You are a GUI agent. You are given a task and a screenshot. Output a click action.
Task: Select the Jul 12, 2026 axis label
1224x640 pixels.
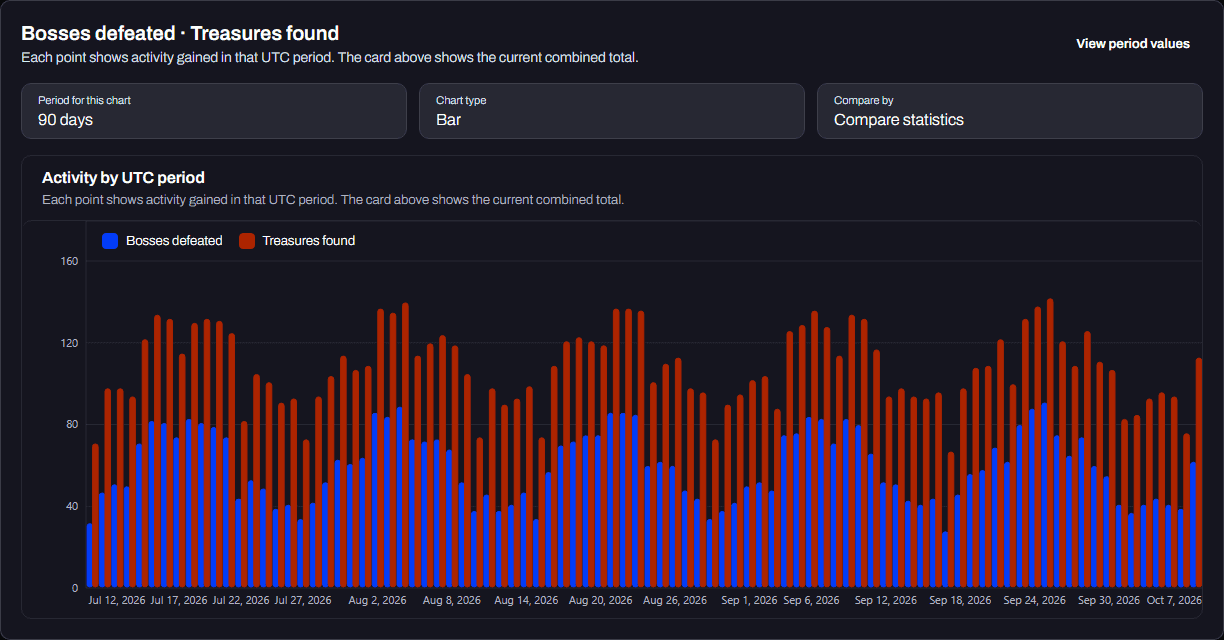coord(118,601)
